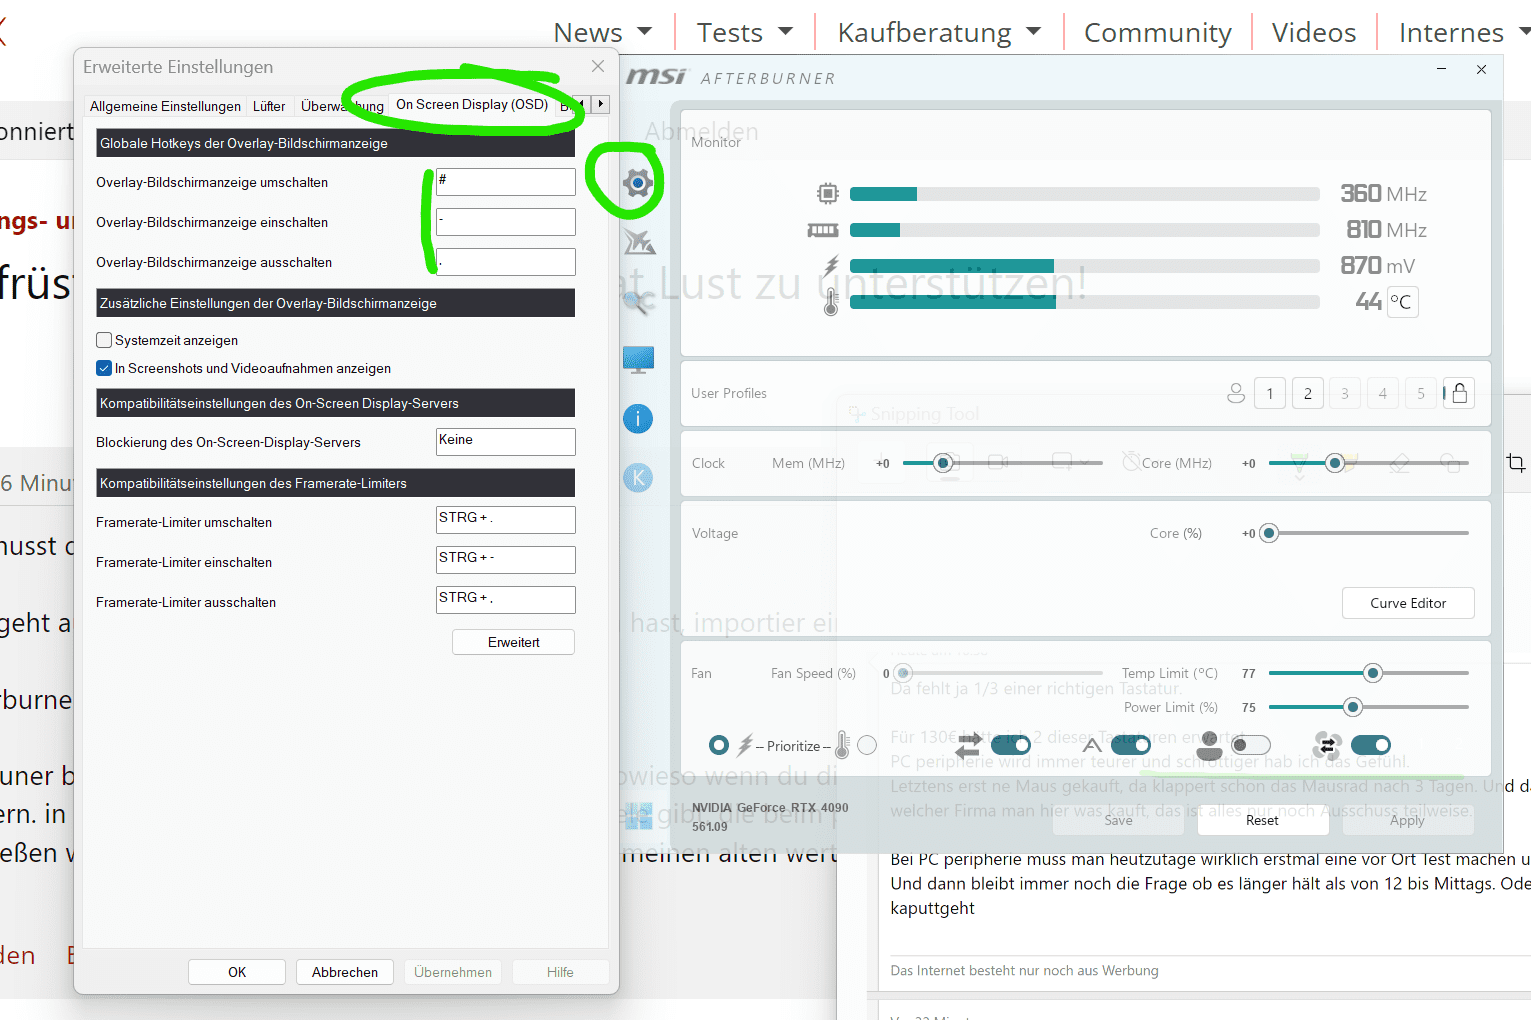Toggle the °C temperature unit button

point(1401,302)
